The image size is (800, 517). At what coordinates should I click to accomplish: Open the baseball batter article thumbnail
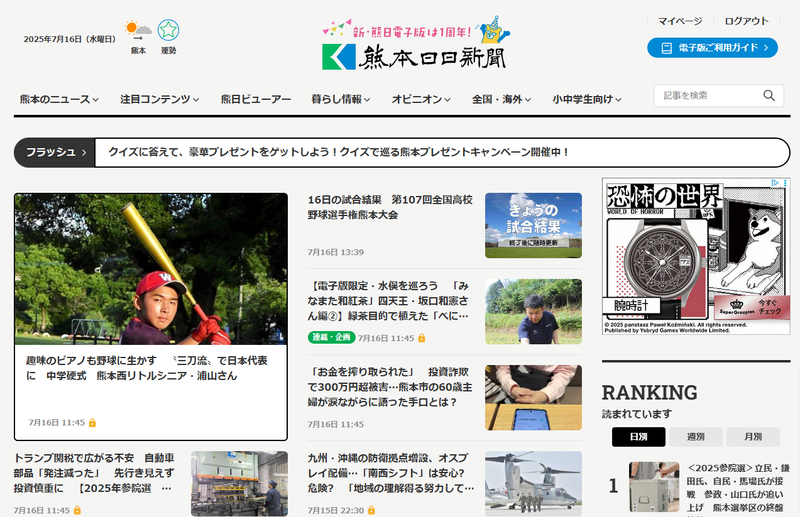click(x=151, y=268)
